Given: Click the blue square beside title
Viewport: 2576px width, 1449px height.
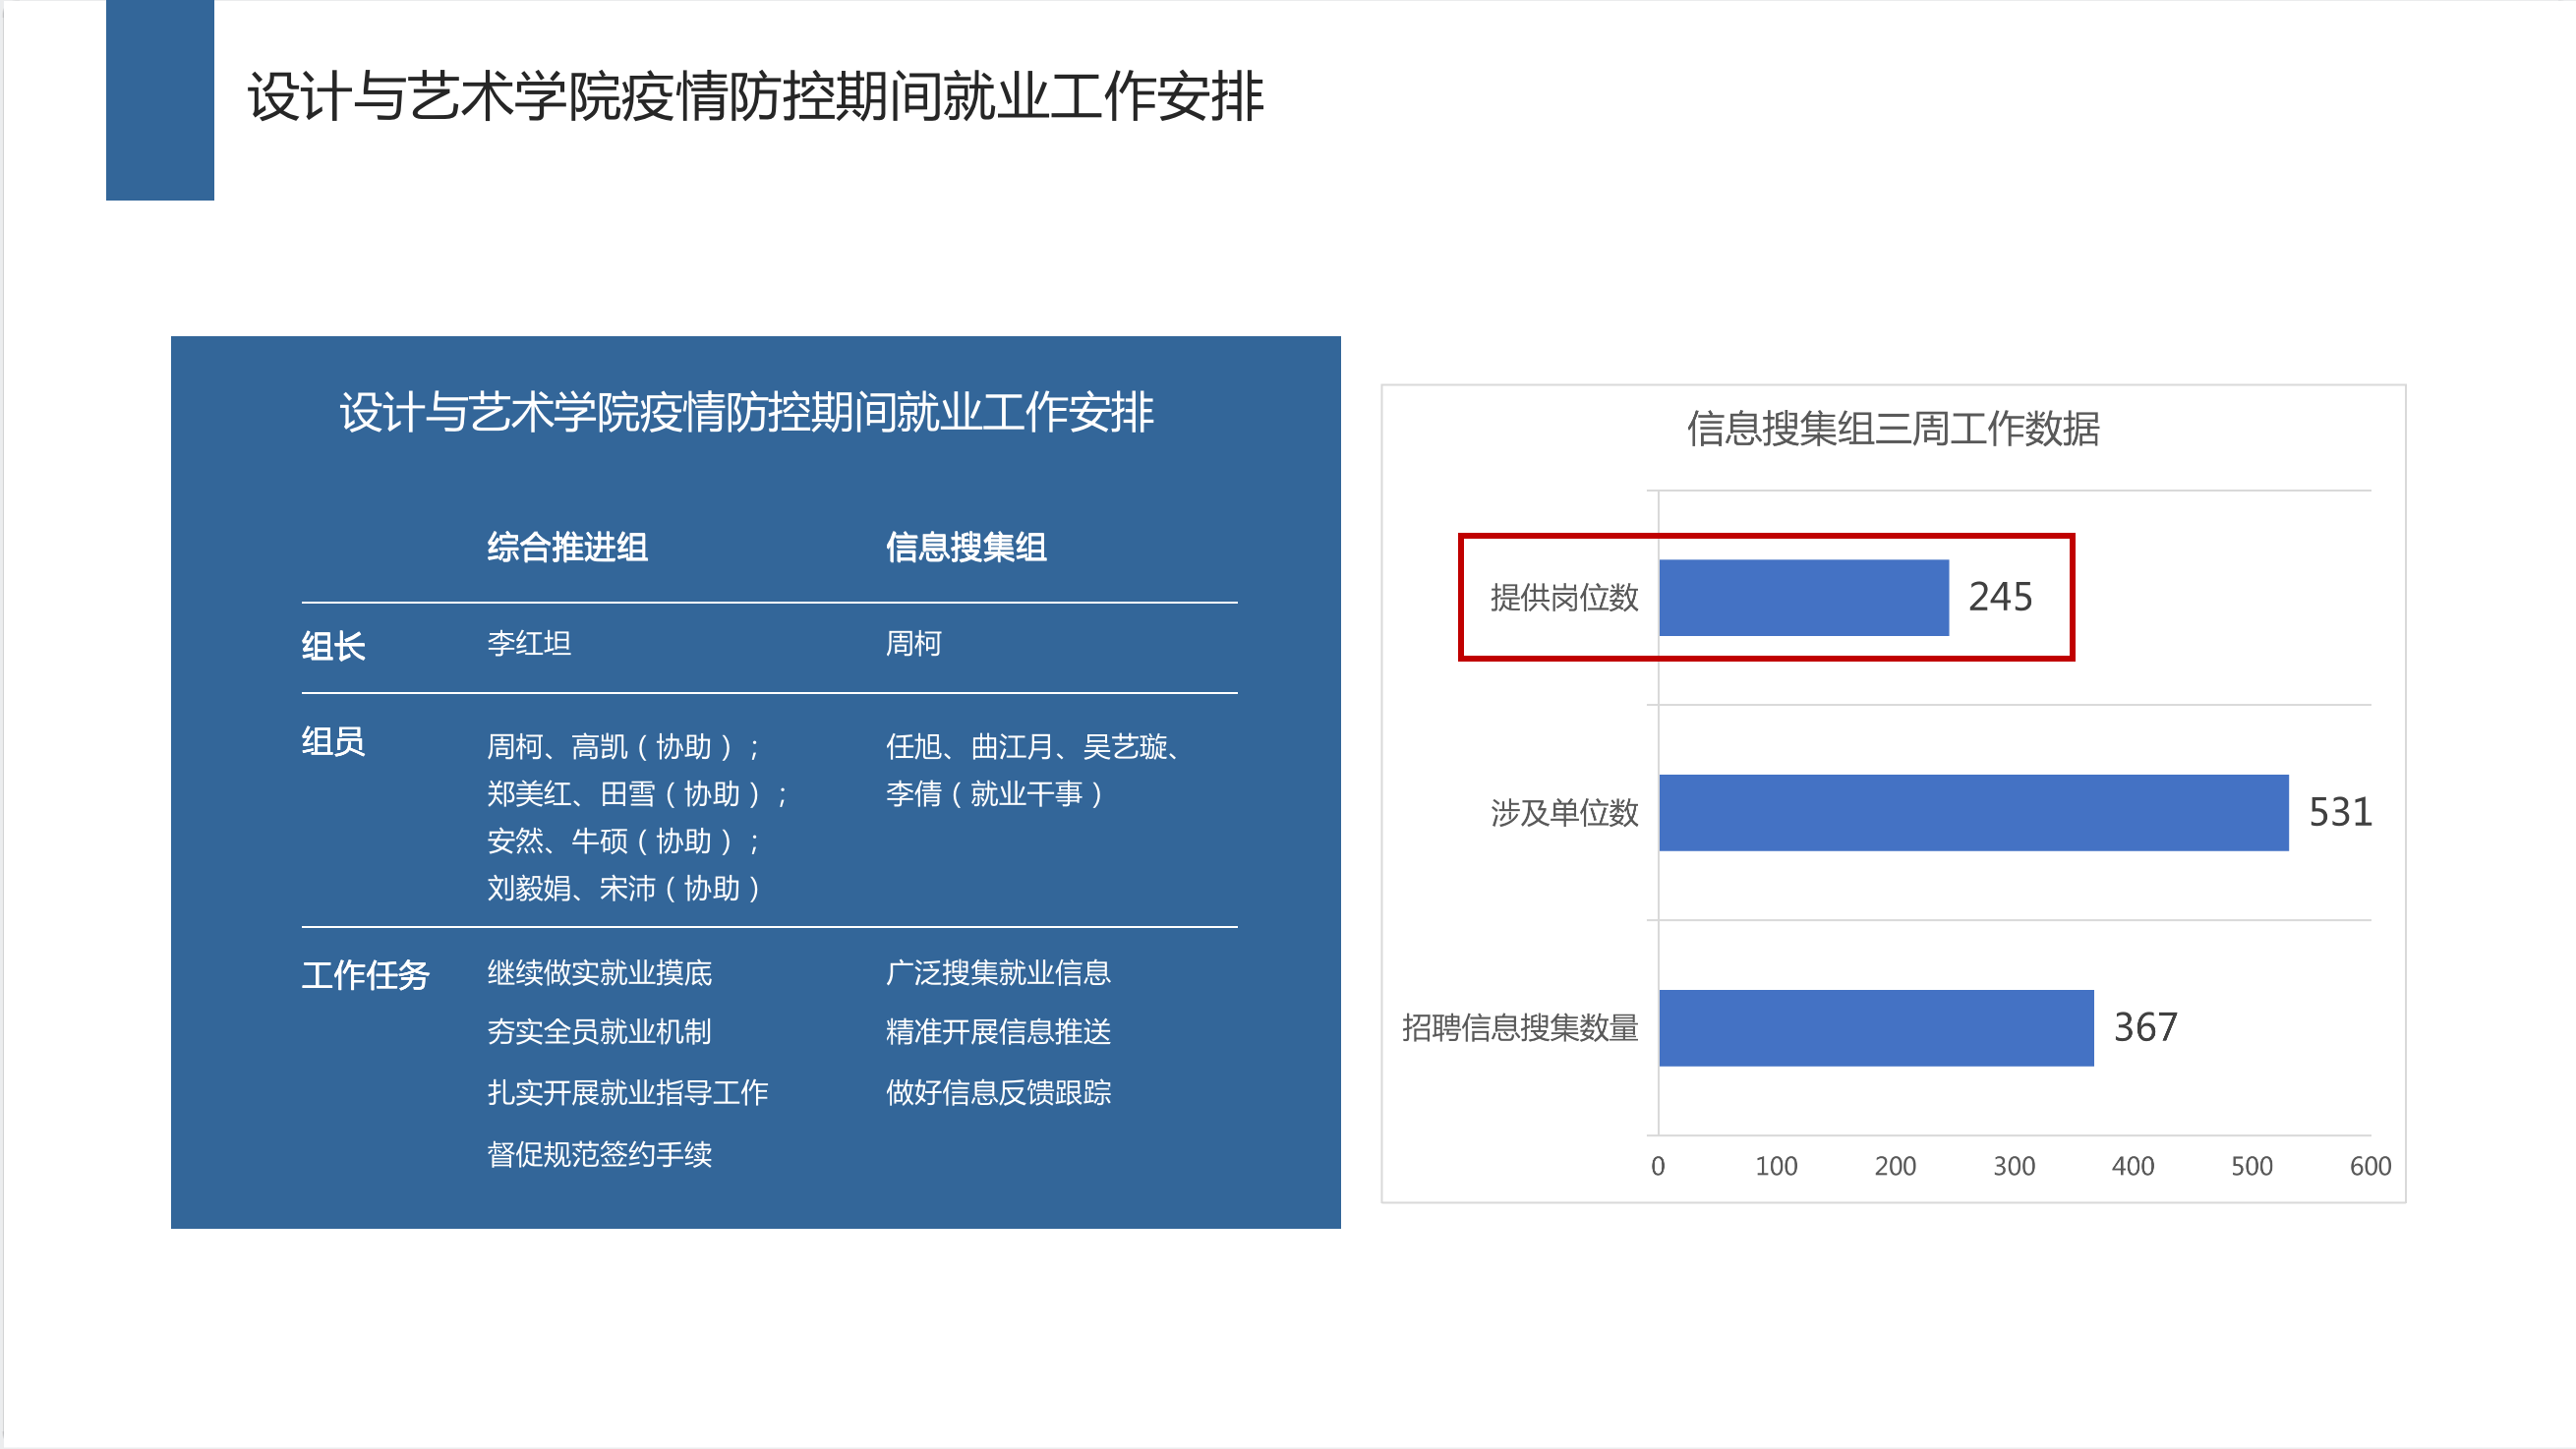Looking at the screenshot, I should (160, 100).
